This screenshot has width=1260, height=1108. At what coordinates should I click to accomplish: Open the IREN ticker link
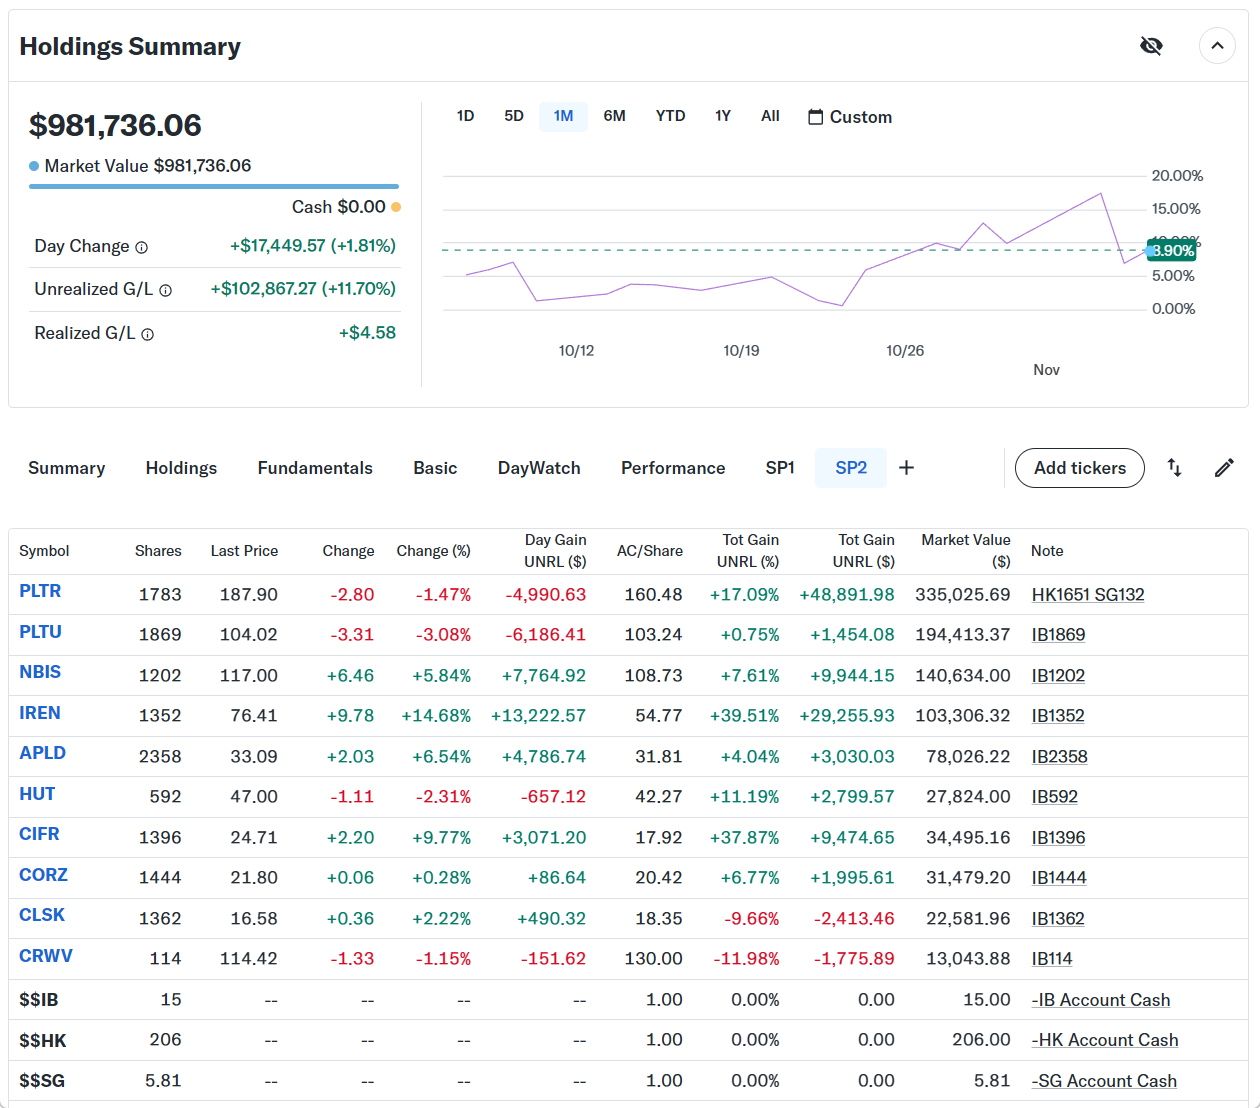[40, 713]
